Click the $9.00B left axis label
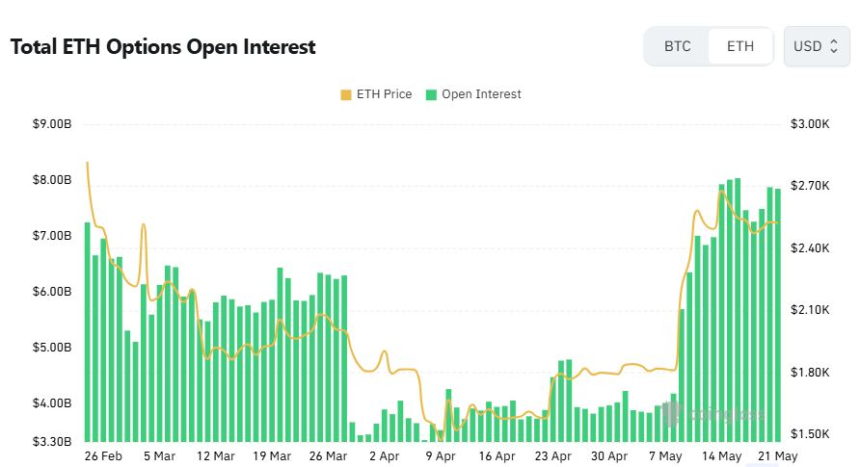This screenshot has width=860, height=467. (x=52, y=124)
